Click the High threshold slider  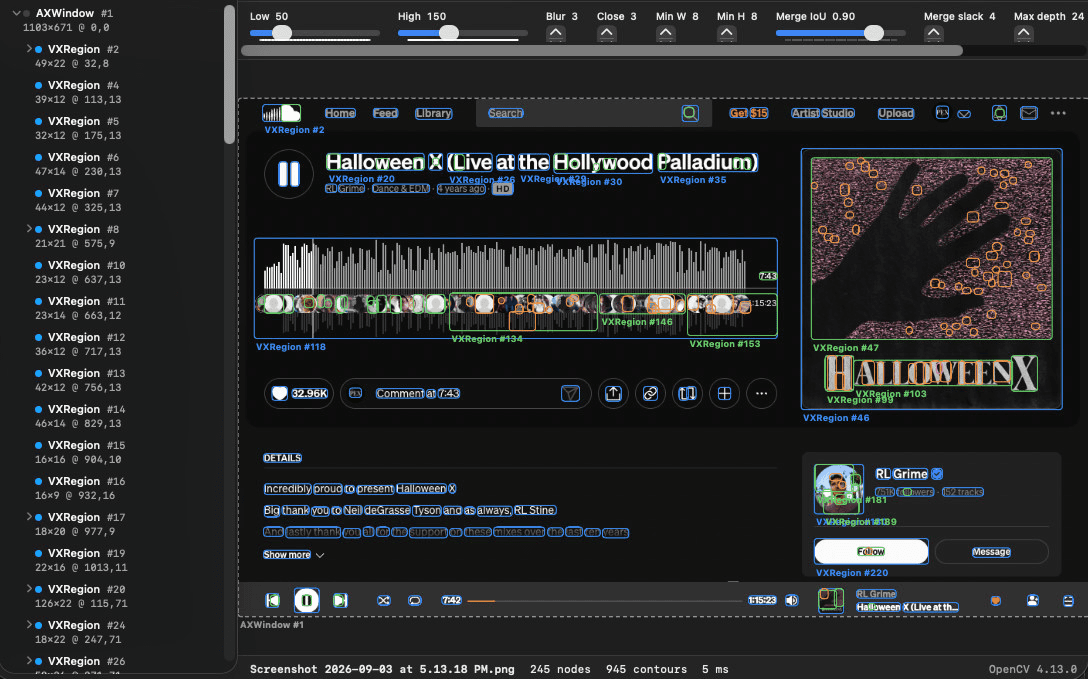463,33
